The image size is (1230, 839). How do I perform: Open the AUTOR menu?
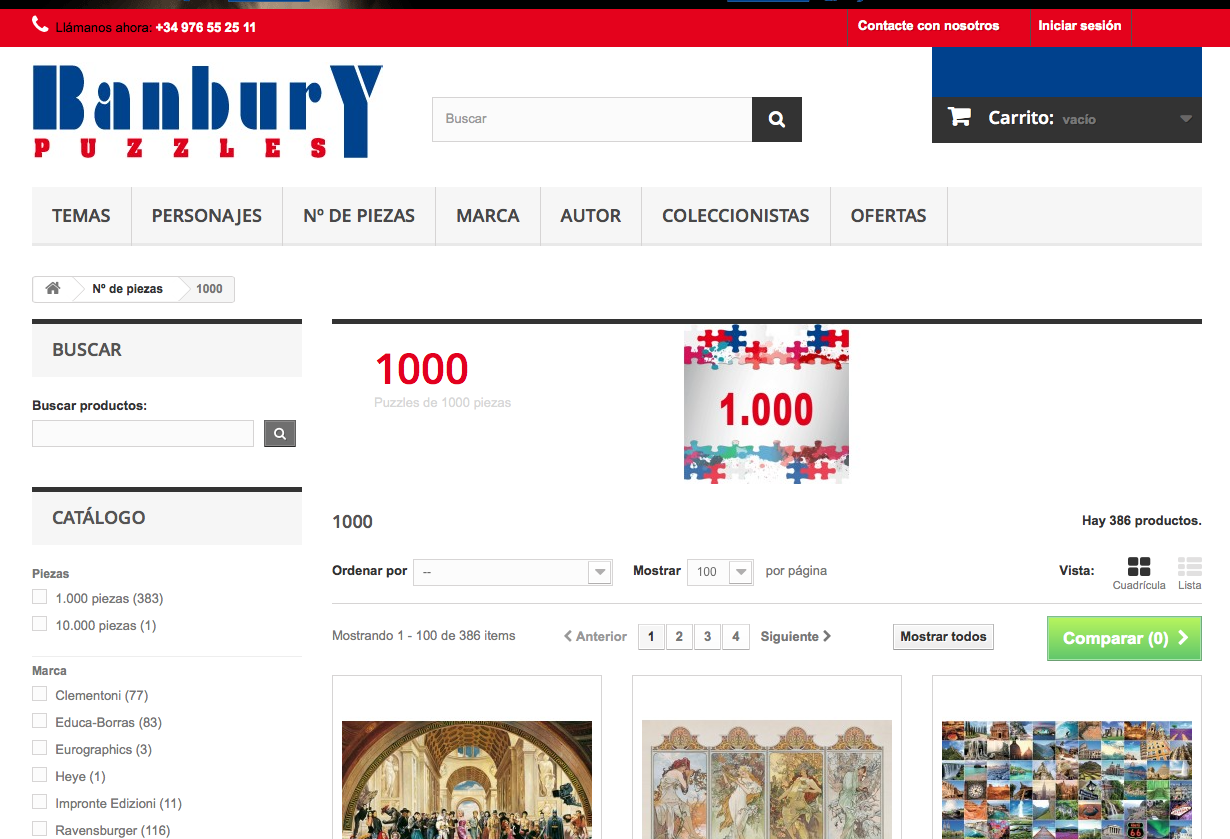591,215
